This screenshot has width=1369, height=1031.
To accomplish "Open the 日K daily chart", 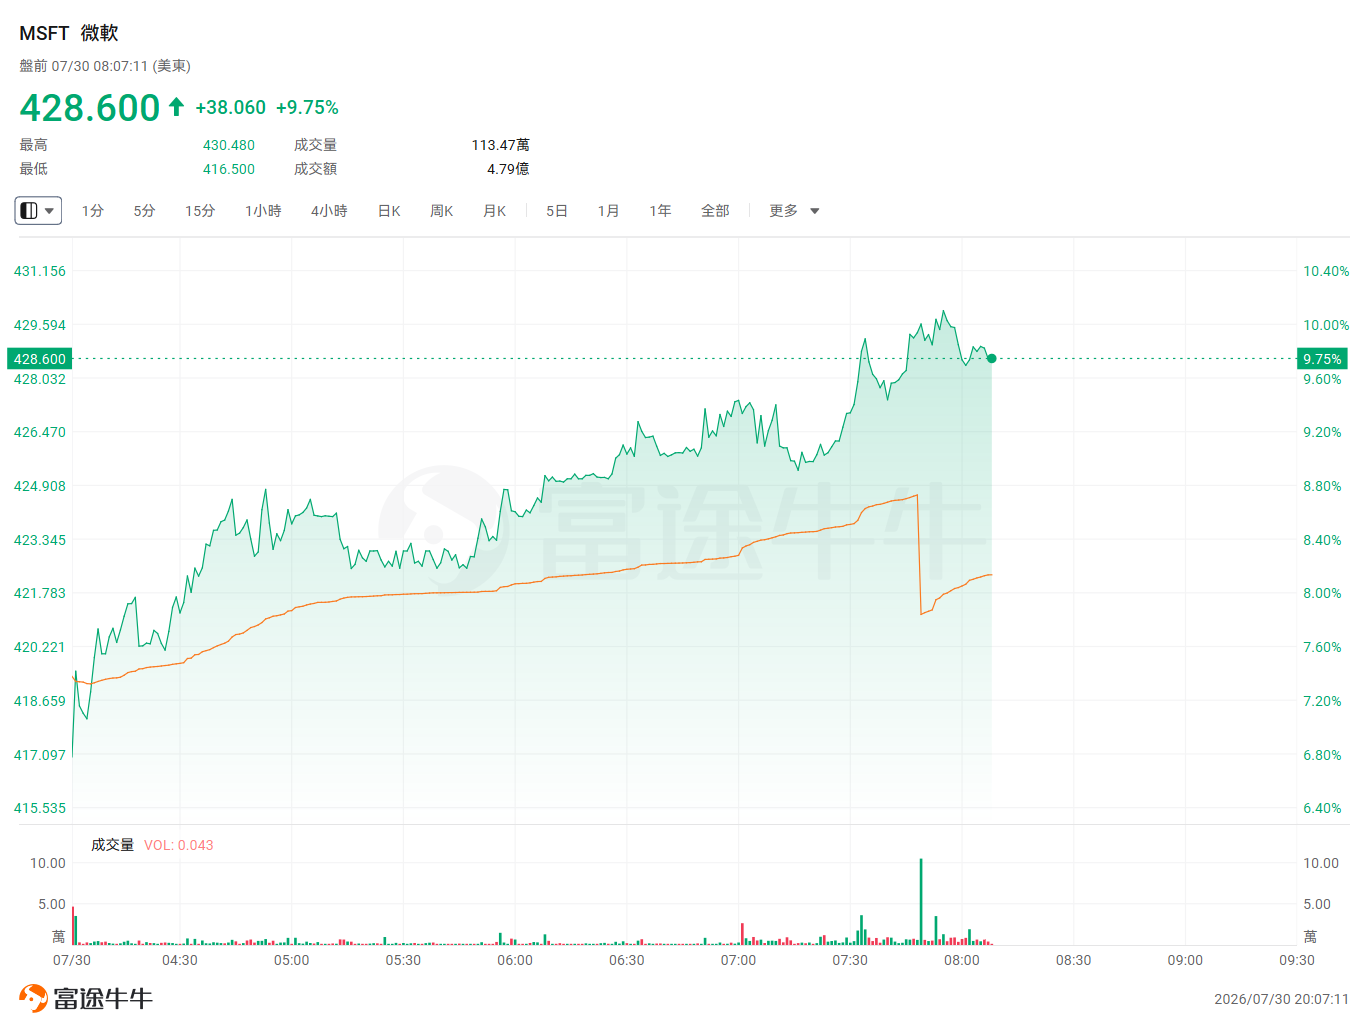I will 389,211.
